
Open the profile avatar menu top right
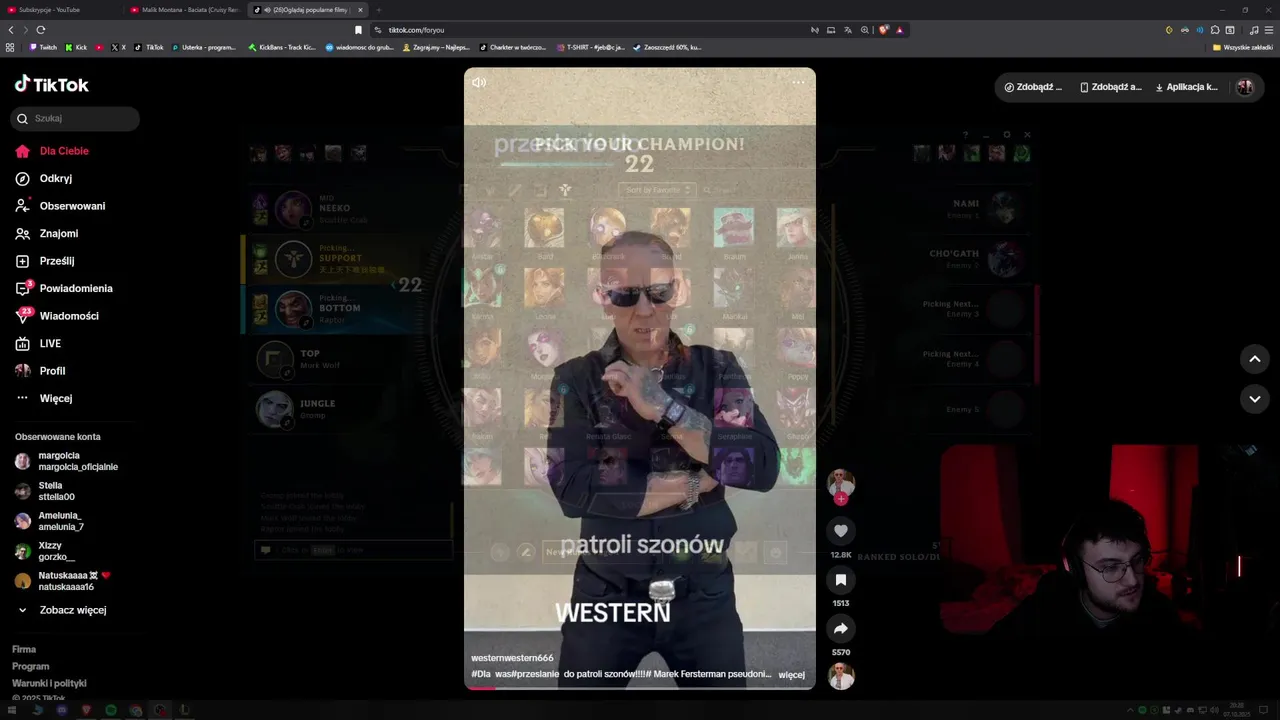tap(1245, 87)
